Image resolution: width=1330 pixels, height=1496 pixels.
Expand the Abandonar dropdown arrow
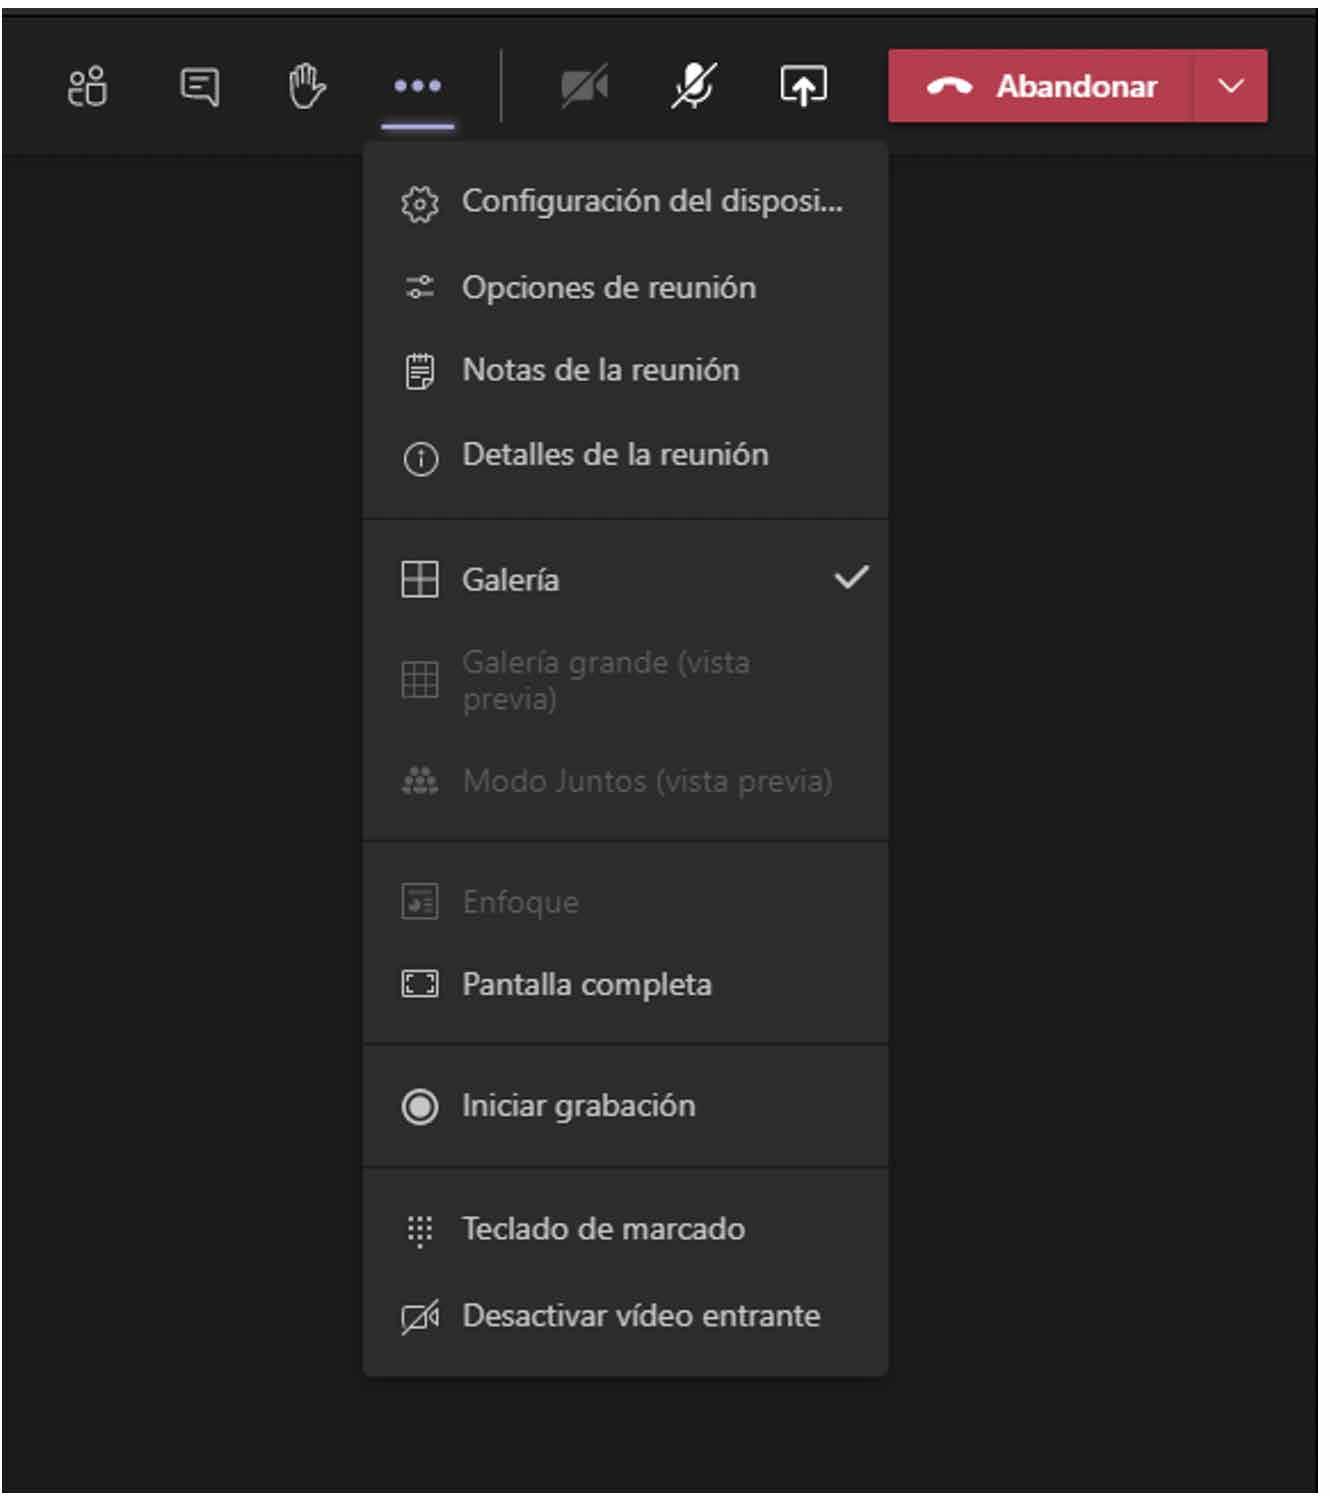(x=1231, y=86)
